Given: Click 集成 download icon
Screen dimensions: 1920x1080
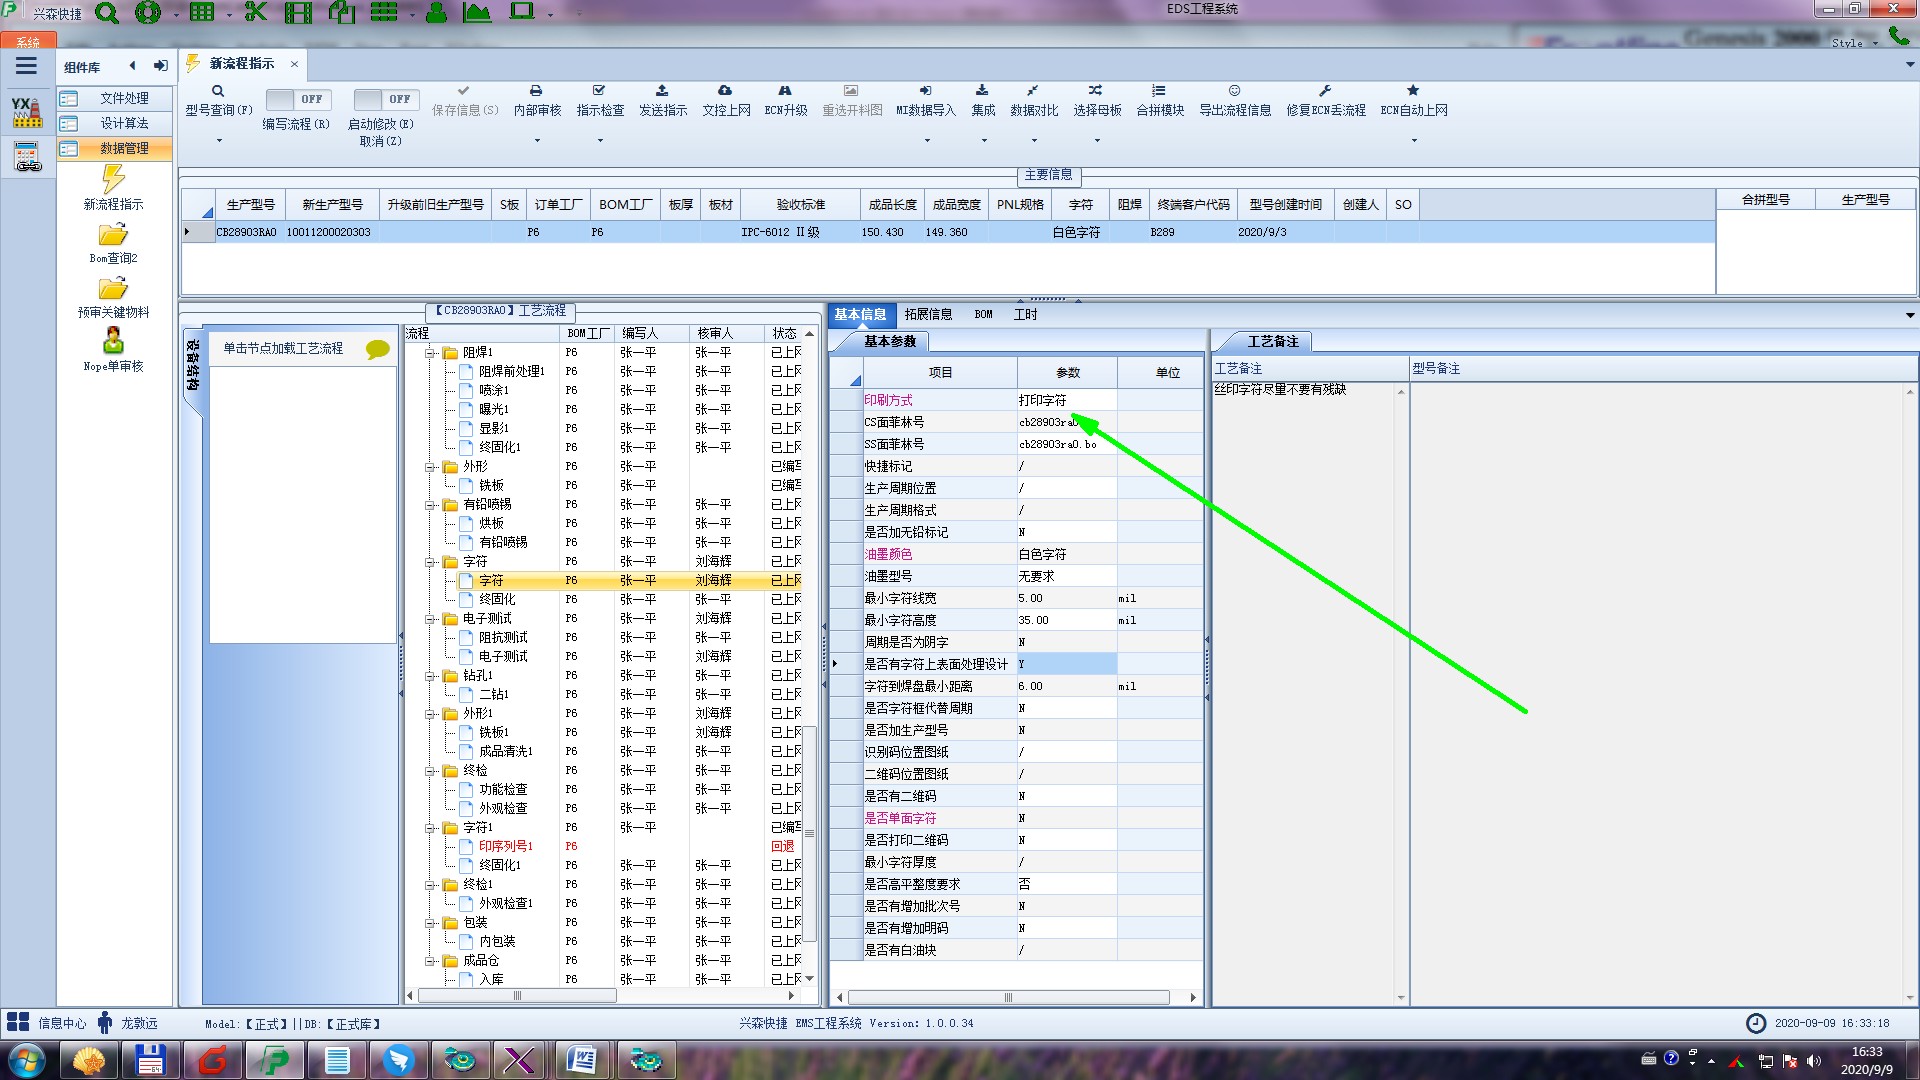Looking at the screenshot, I should [983, 100].
